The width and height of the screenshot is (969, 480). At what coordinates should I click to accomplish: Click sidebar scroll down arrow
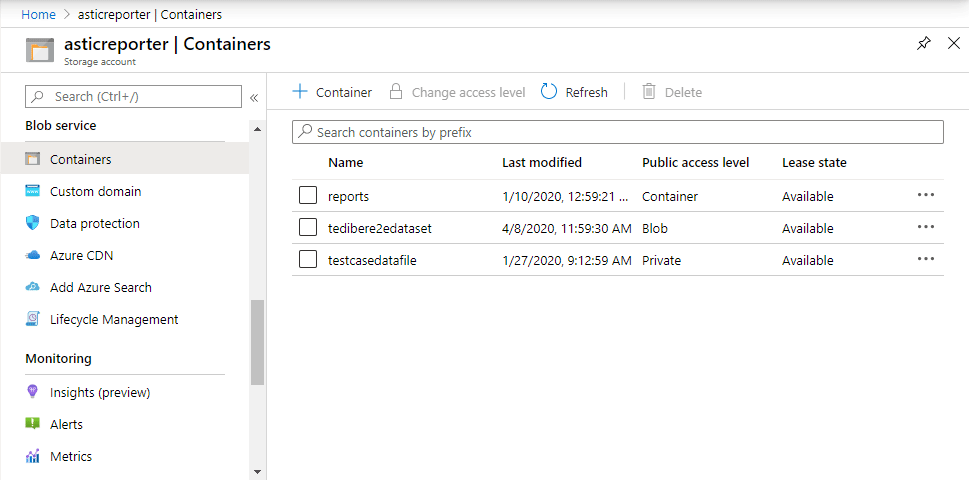point(257,473)
